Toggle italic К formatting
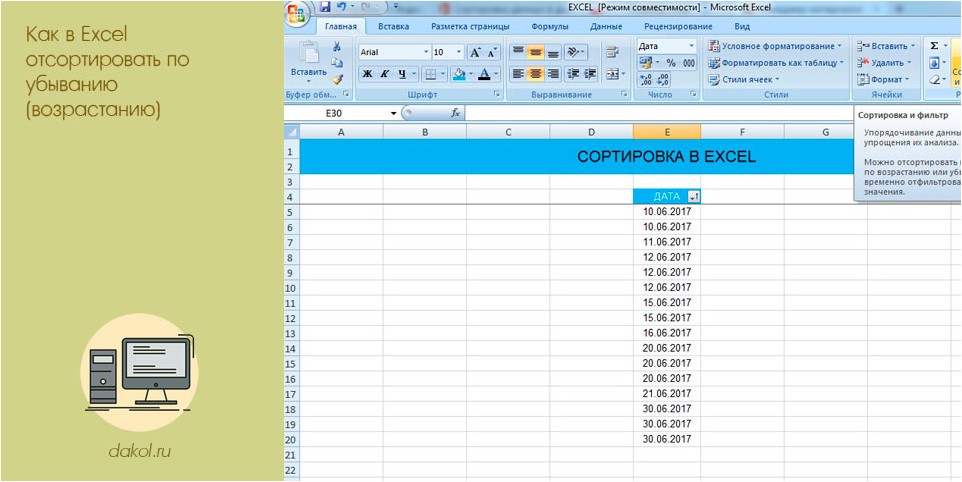Image resolution: width=962 pixels, height=482 pixels. 385,74
